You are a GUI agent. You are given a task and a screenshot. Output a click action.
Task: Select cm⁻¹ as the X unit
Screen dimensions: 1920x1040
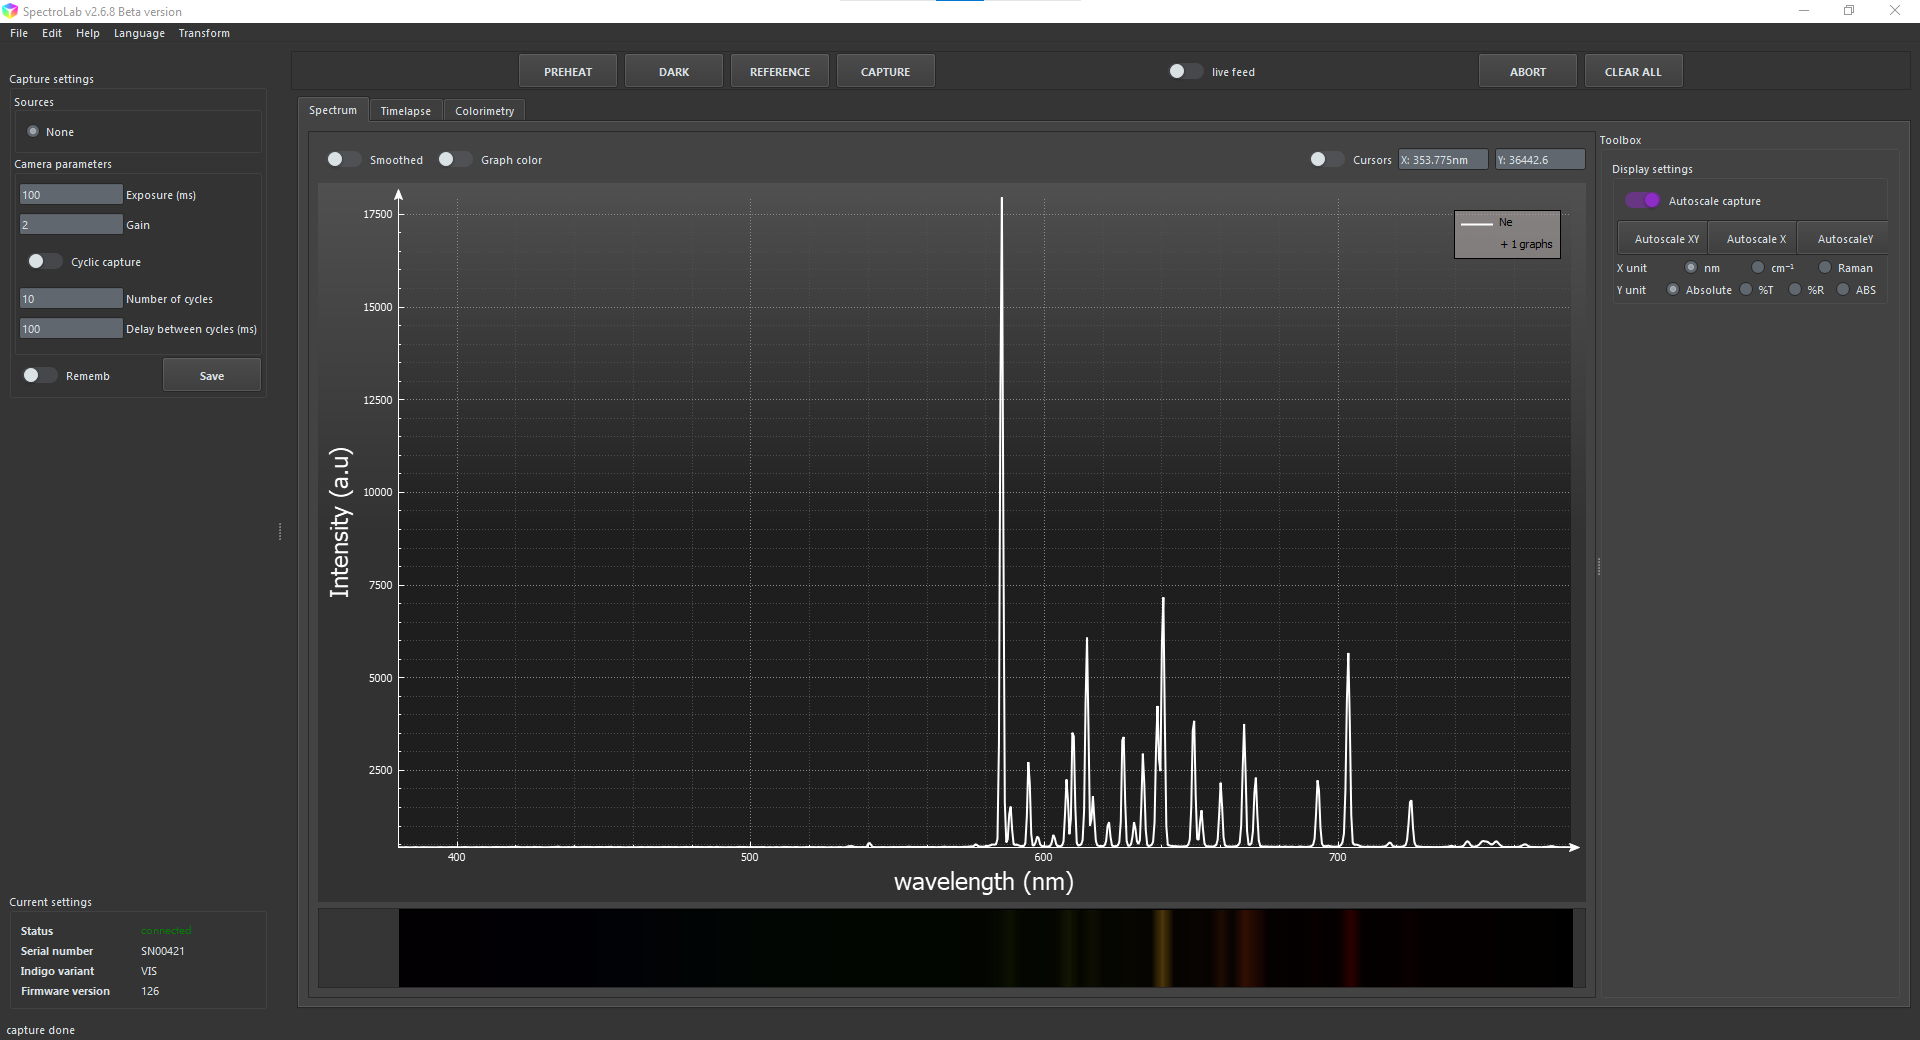[x=1758, y=267]
